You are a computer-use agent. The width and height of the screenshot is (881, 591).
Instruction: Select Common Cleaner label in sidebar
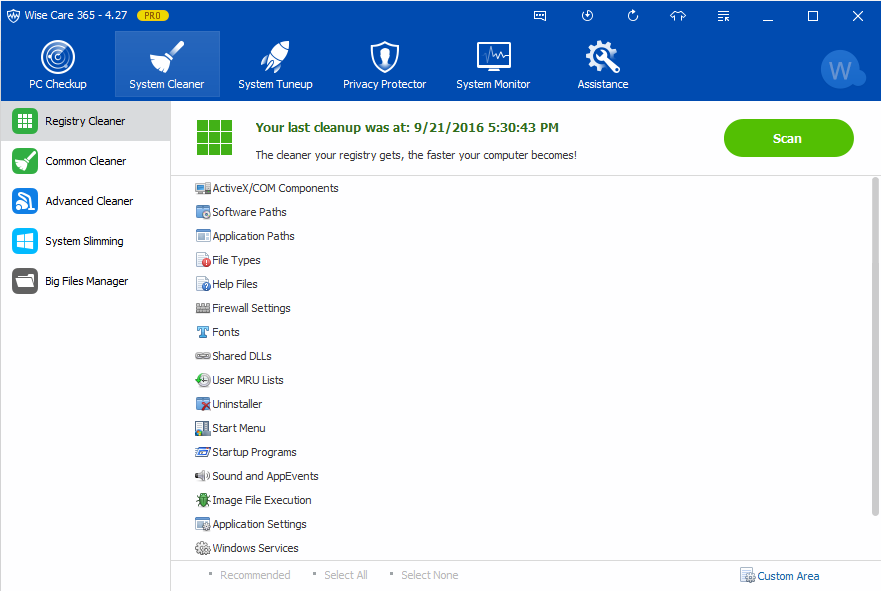coord(86,161)
